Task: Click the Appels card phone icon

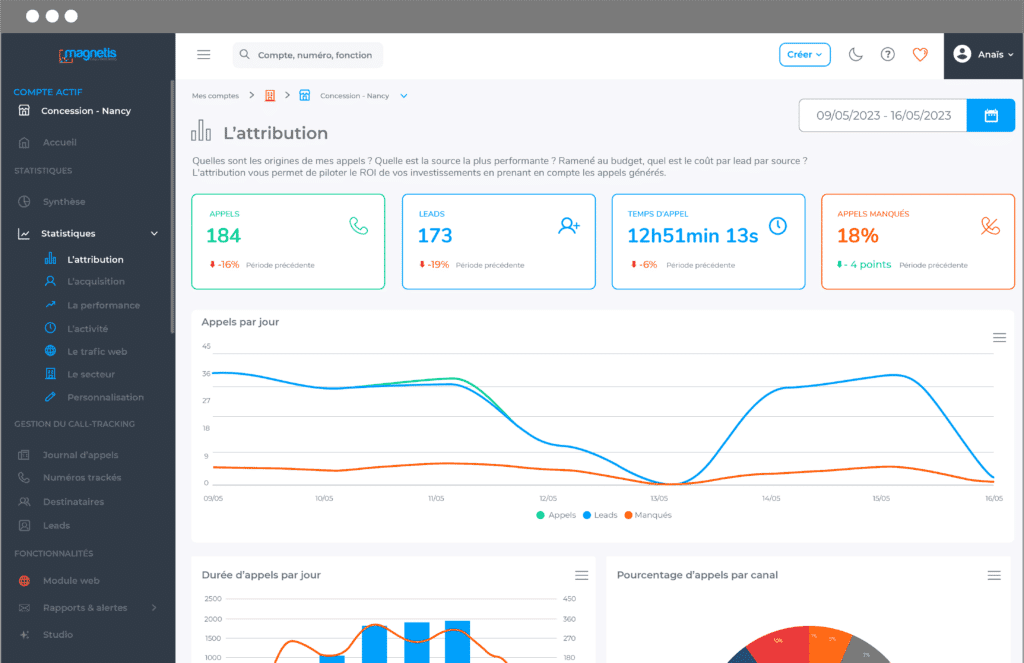Action: [x=359, y=226]
